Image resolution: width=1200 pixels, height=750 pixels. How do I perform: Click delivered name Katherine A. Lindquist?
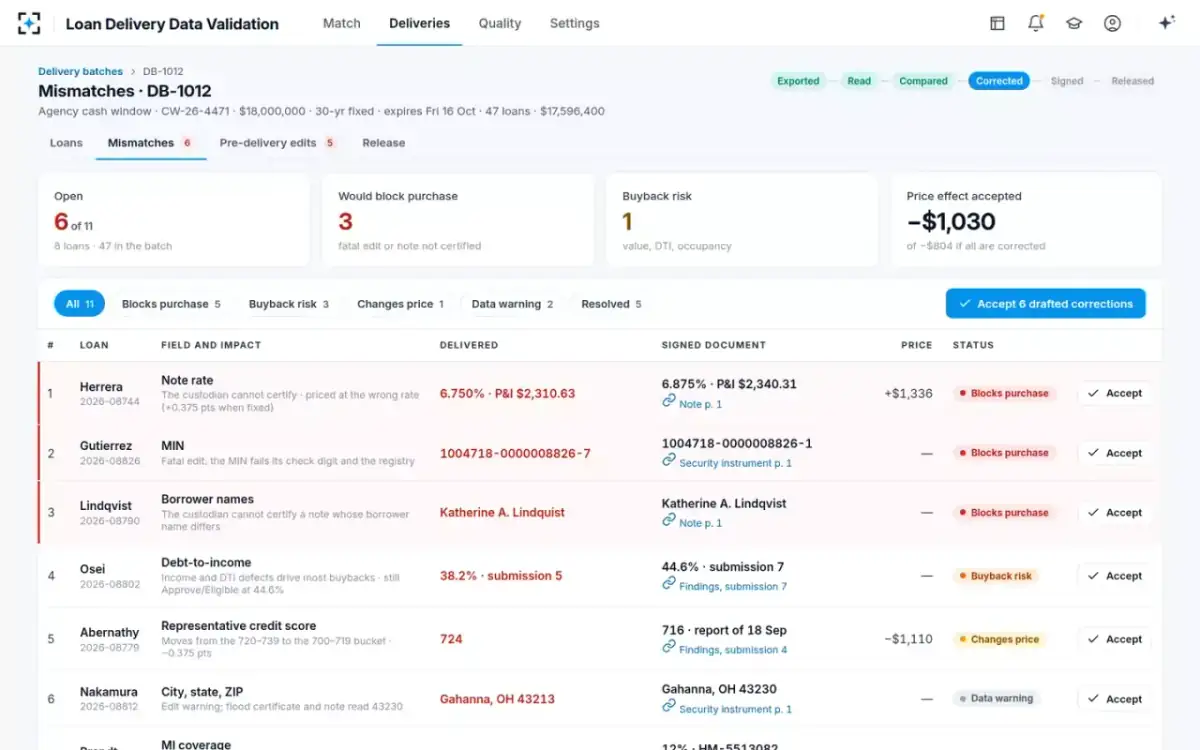(502, 512)
